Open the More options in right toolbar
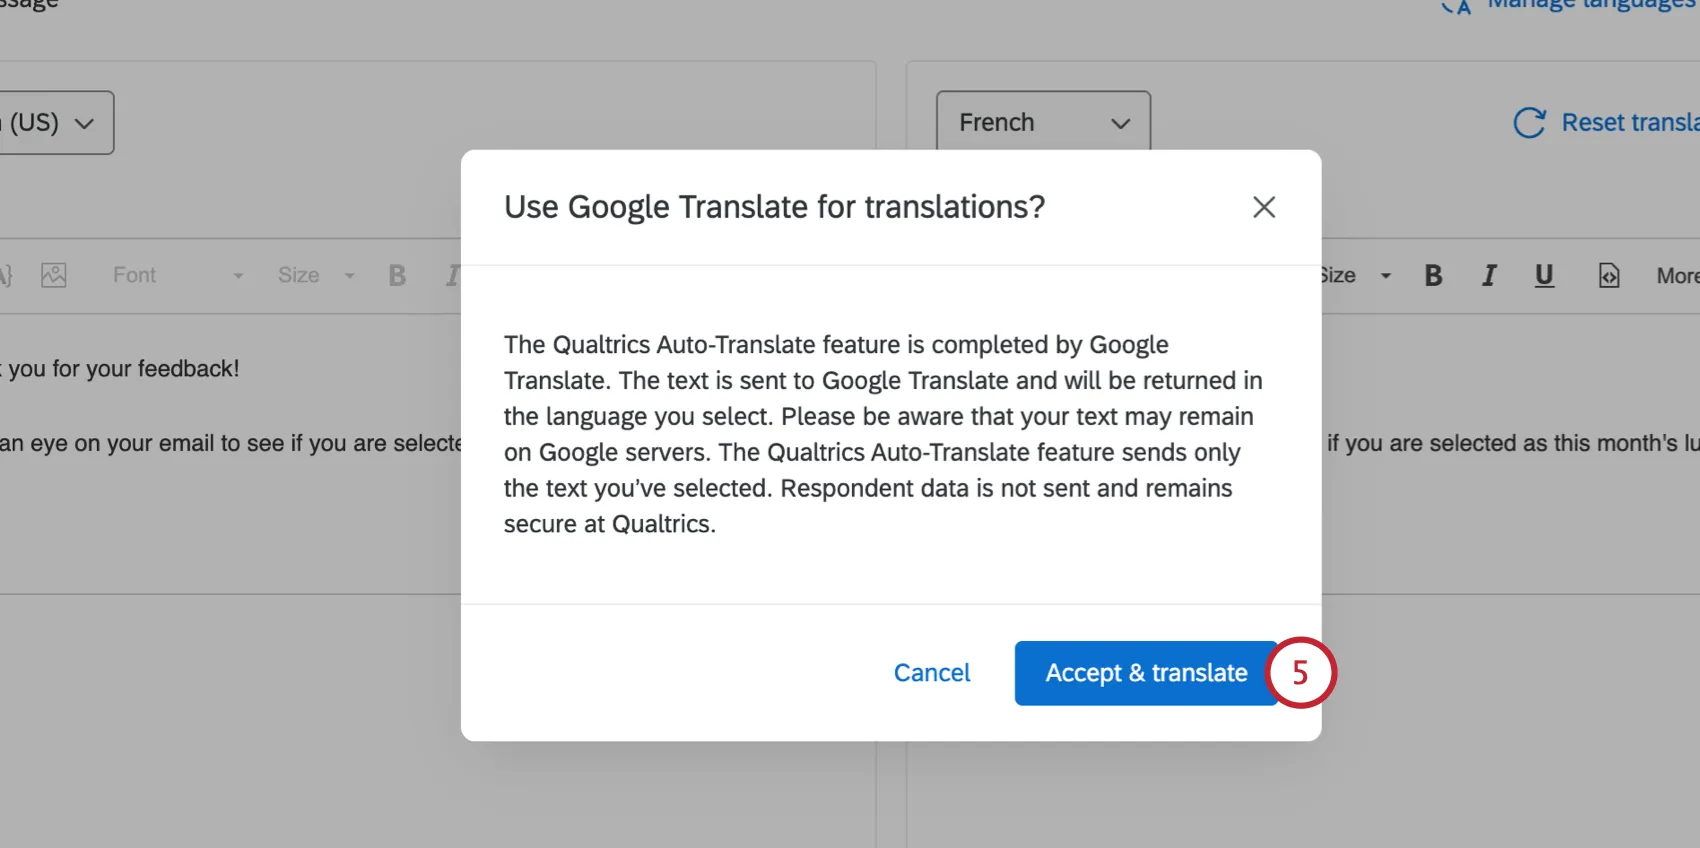The width and height of the screenshot is (1700, 848). click(x=1677, y=276)
